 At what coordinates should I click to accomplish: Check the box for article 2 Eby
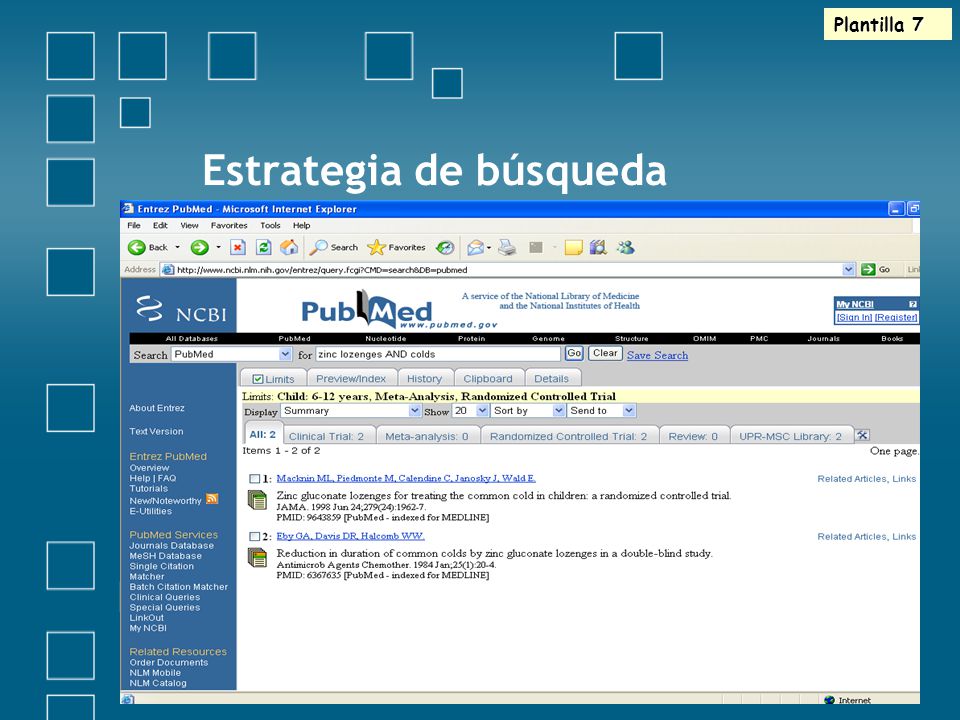(255, 536)
